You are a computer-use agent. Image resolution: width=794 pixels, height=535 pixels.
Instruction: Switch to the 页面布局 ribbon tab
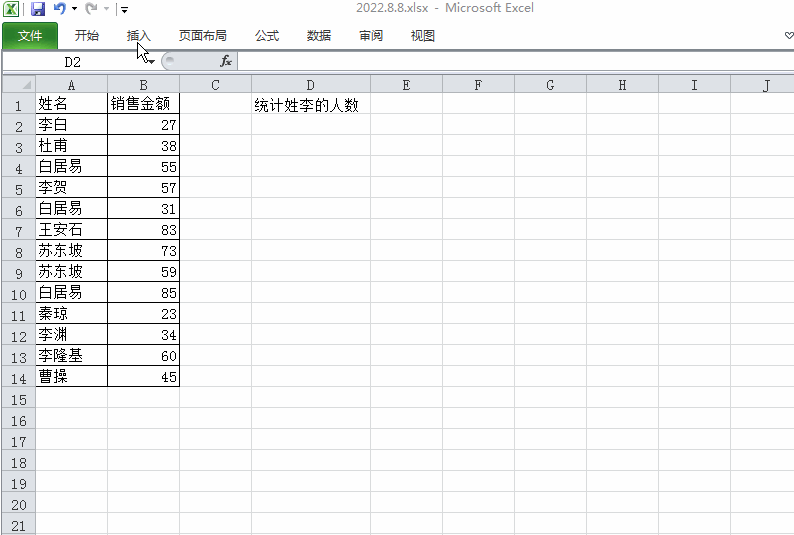click(x=203, y=35)
